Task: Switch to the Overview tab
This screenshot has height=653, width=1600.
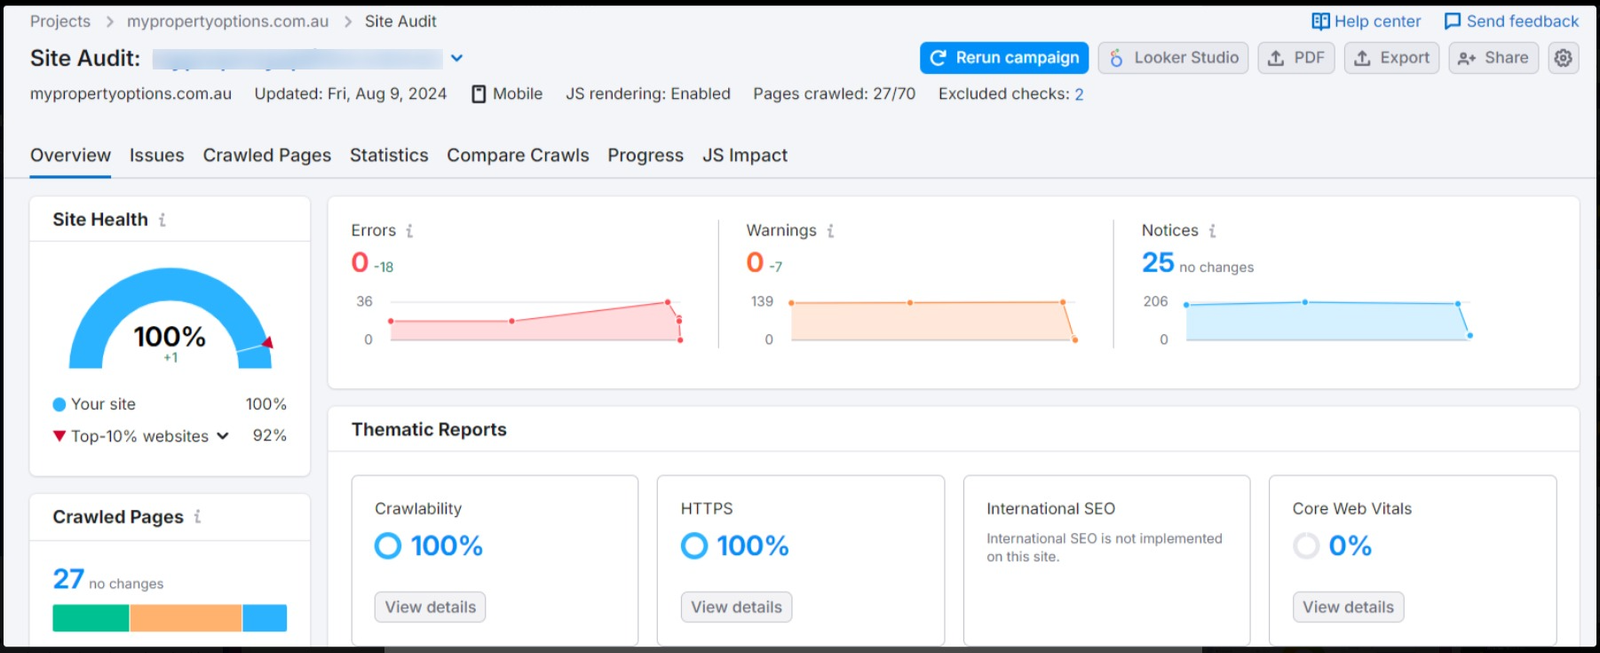Action: tap(70, 155)
